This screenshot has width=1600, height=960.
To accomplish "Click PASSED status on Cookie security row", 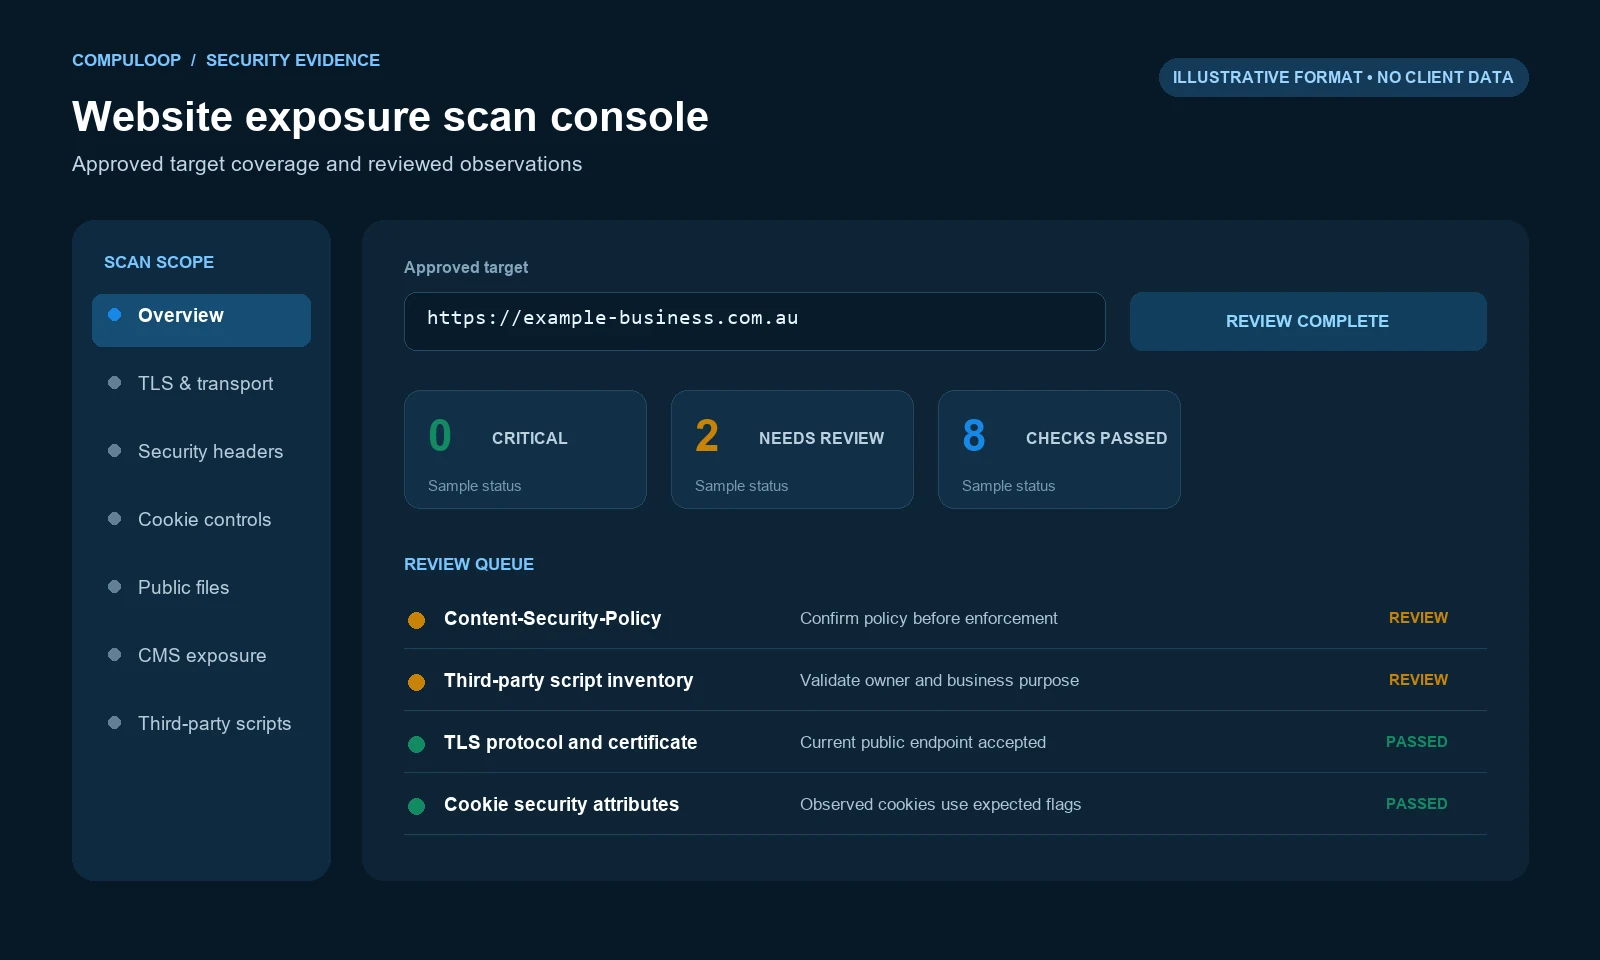I will (x=1417, y=804).
